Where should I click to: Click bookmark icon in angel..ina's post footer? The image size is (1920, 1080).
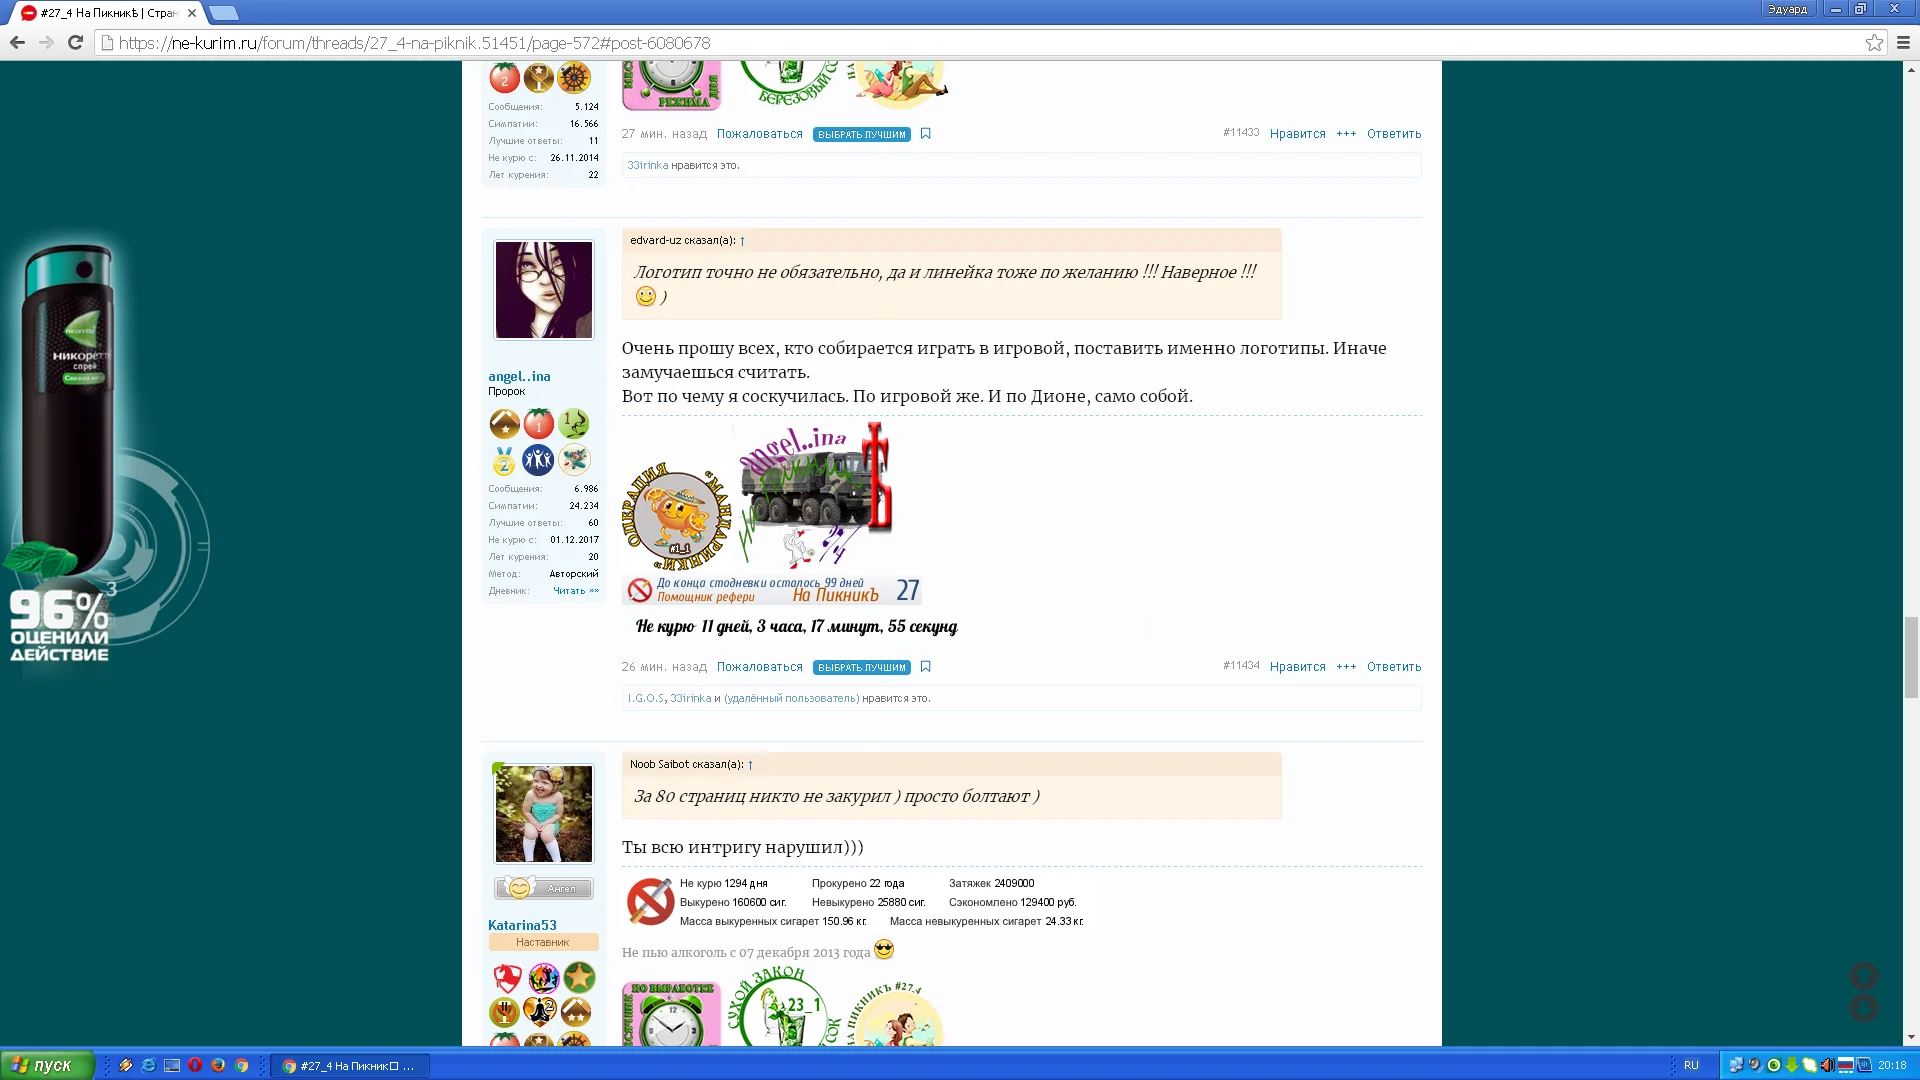click(x=925, y=667)
